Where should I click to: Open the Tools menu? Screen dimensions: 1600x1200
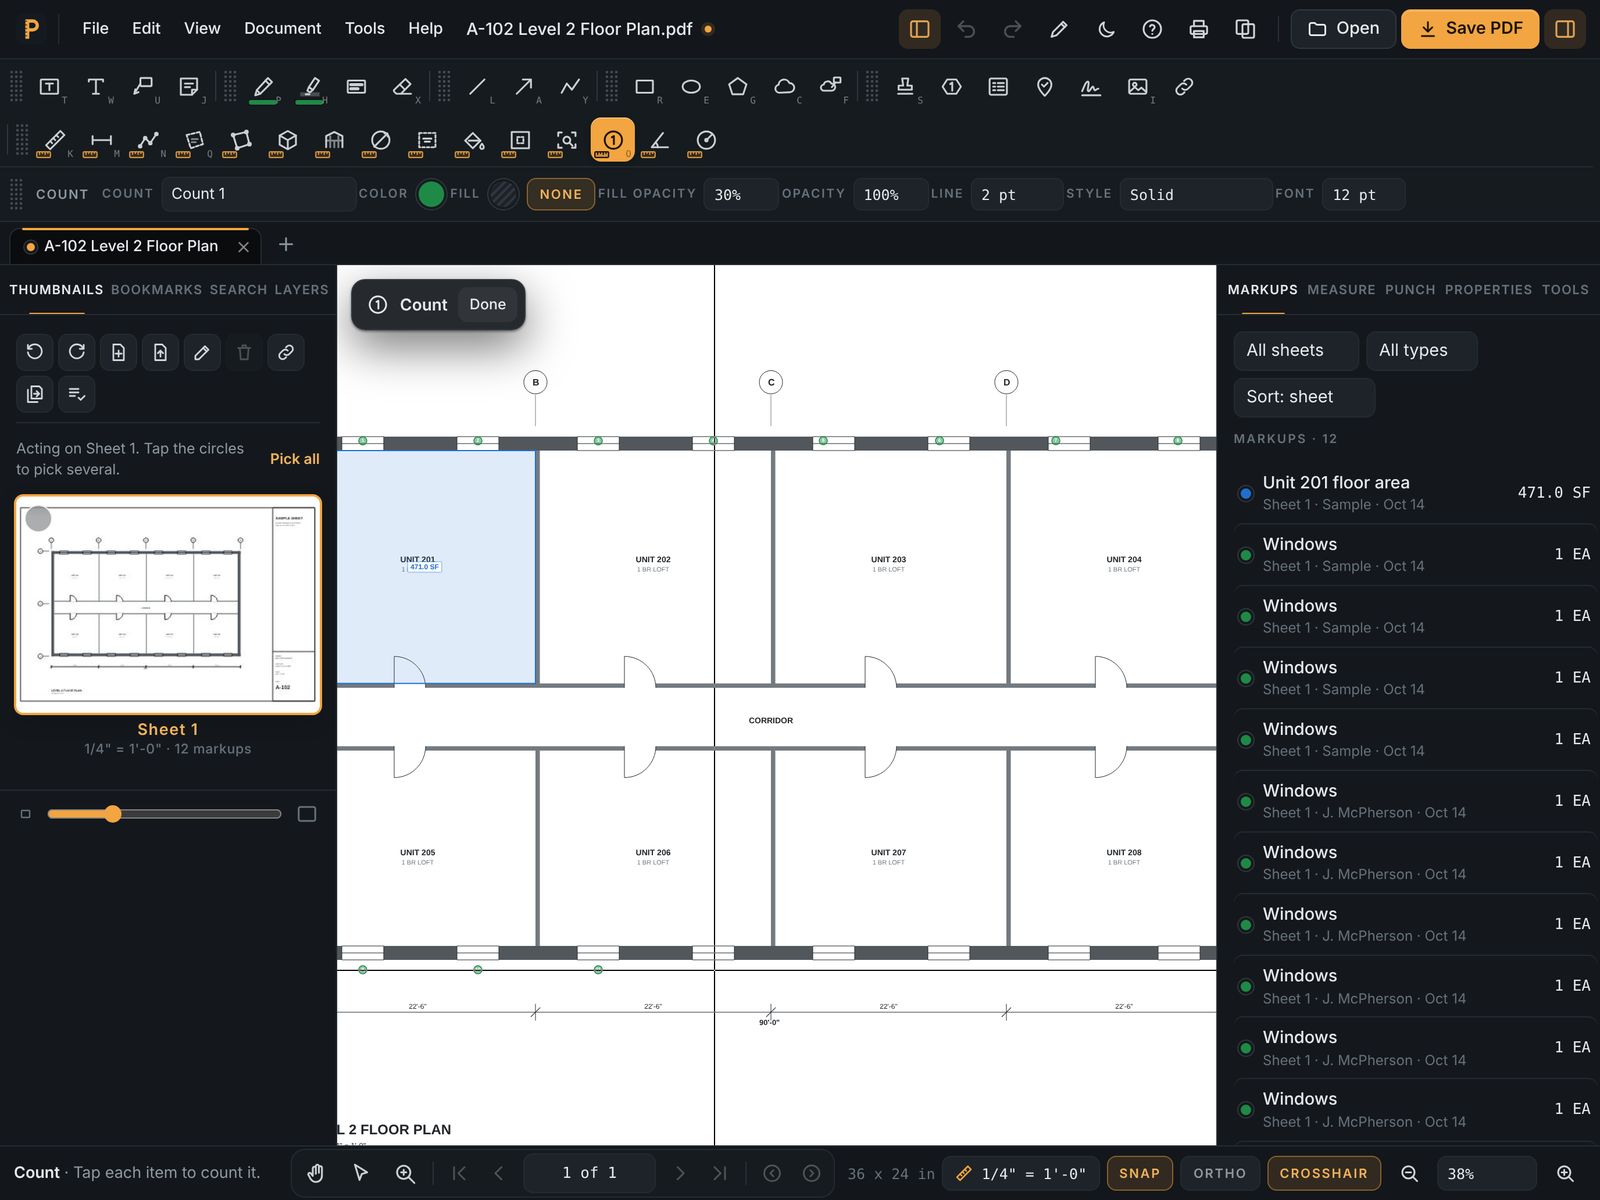click(x=364, y=29)
